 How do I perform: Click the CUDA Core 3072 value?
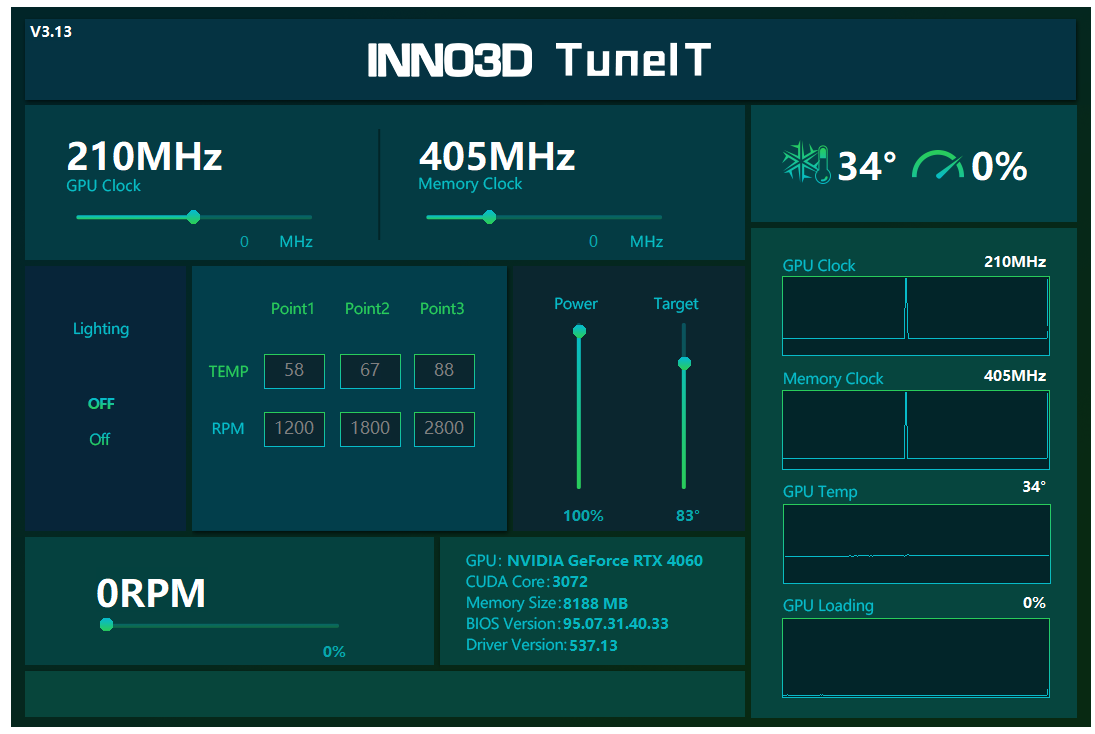(570, 582)
